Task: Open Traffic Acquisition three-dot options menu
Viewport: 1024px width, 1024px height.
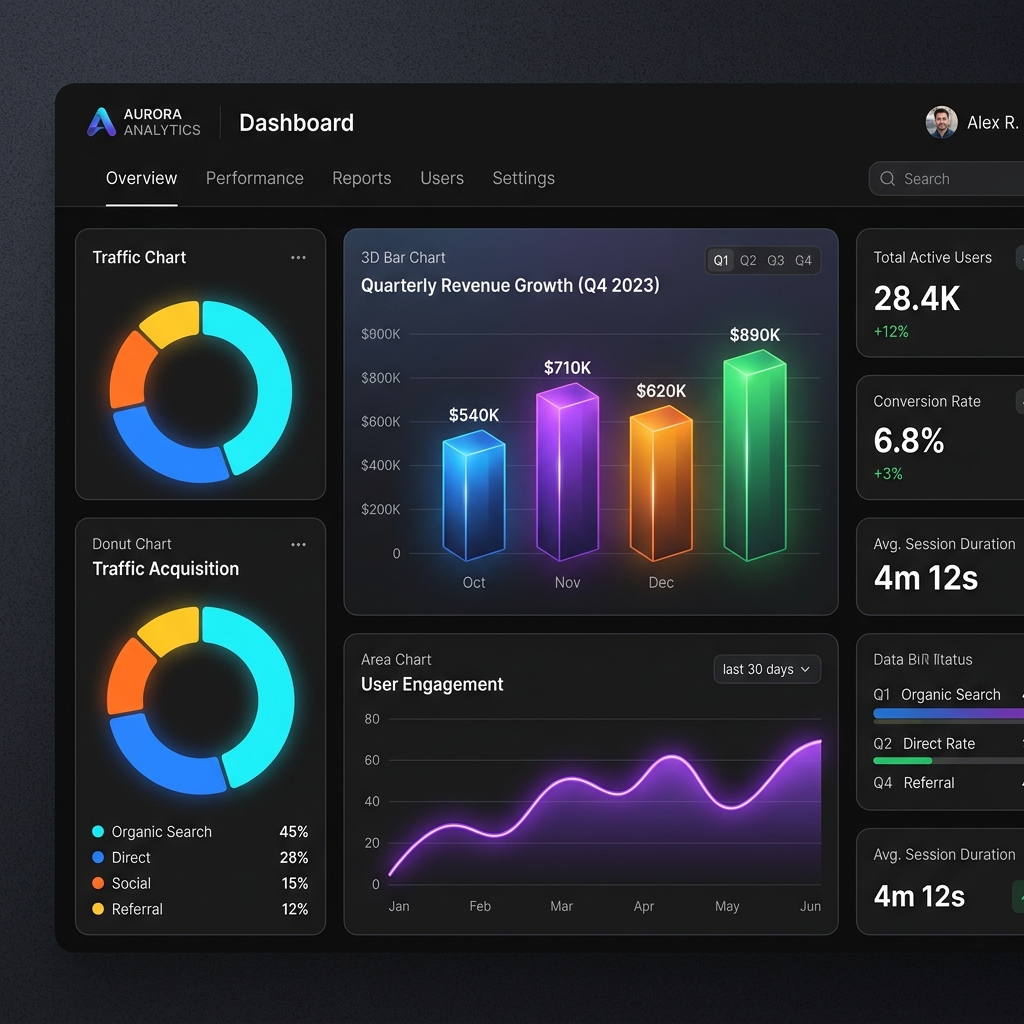Action: (298, 545)
